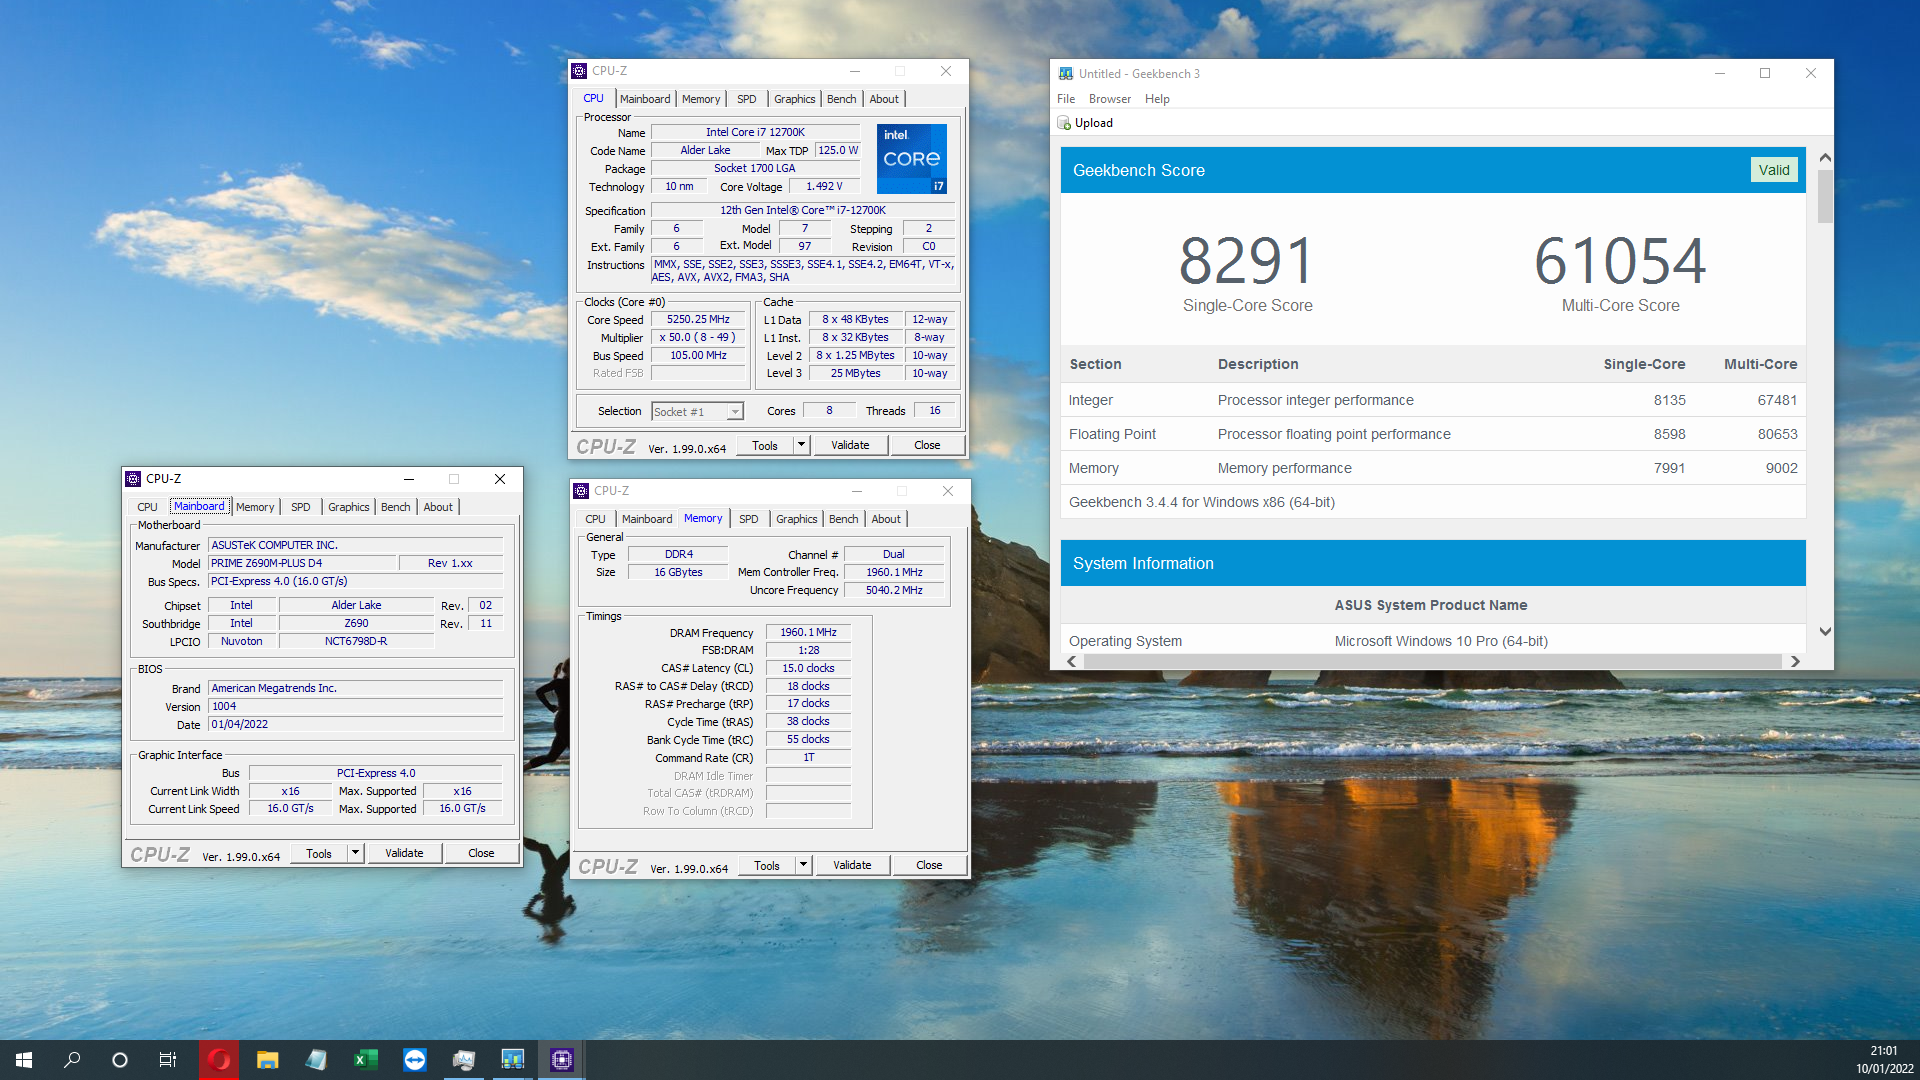Click BIOS Version field 1004
1920x1080 pixels.
tap(355, 706)
